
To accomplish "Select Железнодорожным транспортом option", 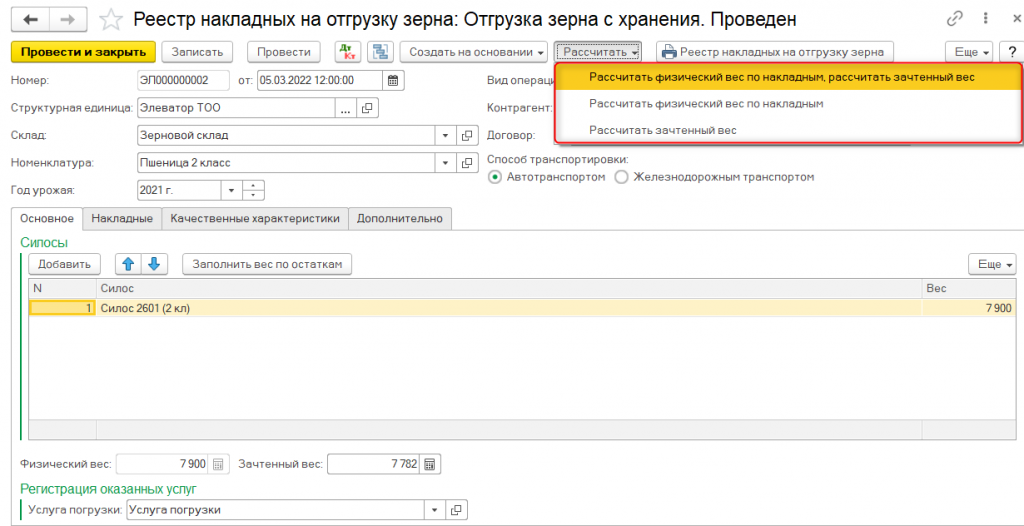I will pyautogui.click(x=621, y=177).
